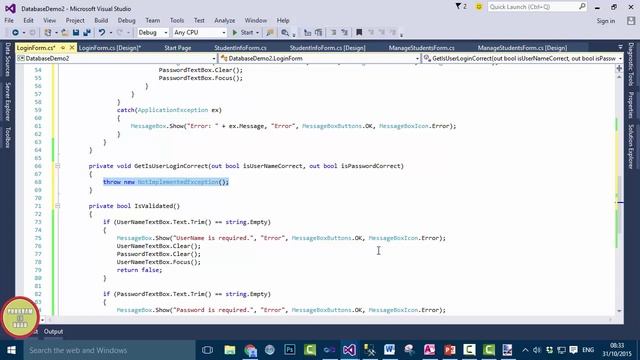The height and width of the screenshot is (360, 640).
Task: Click the Windows Start button
Action: (x=11, y=350)
